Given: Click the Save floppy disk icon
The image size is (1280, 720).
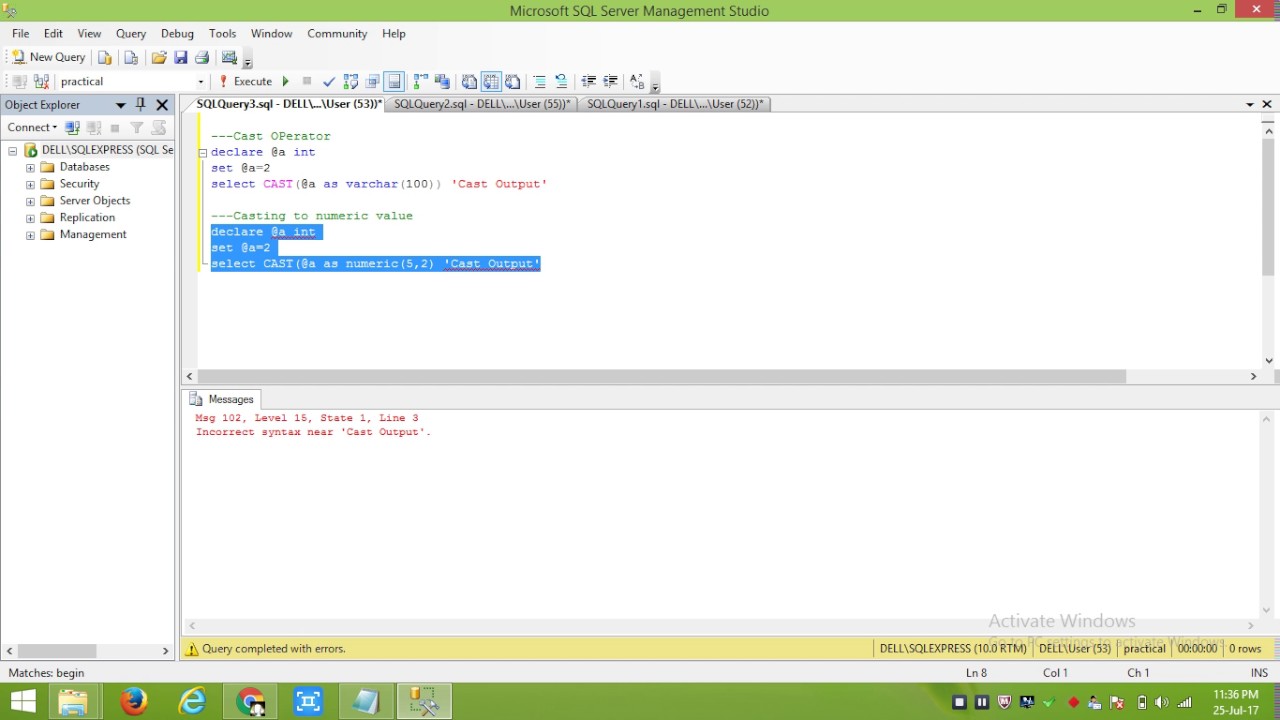Looking at the screenshot, I should pos(181,57).
